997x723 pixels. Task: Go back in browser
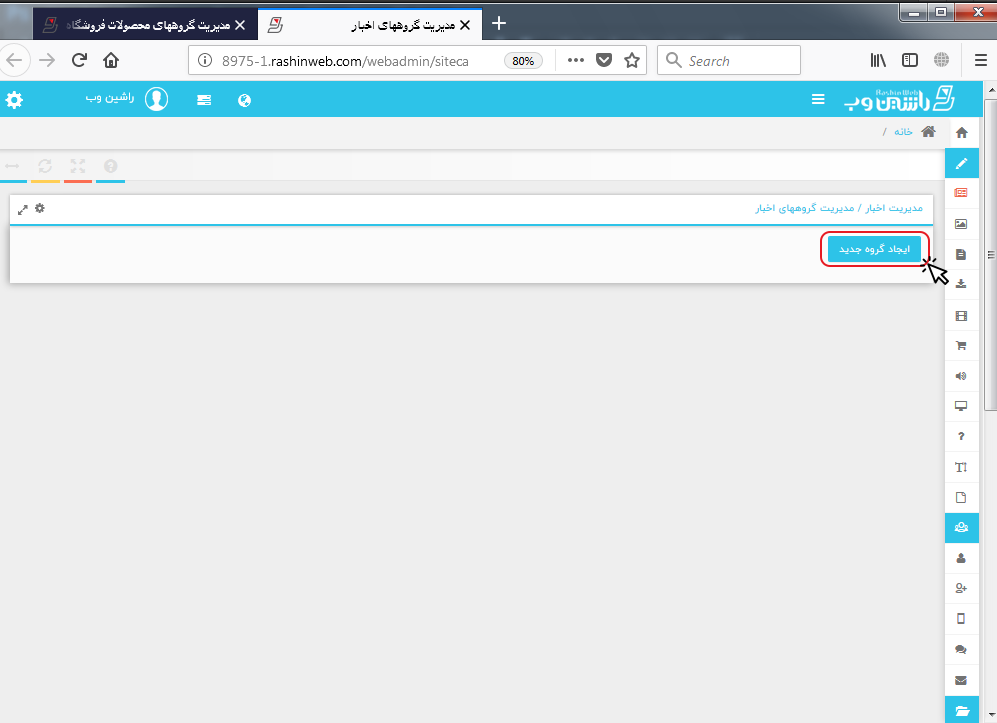(15, 60)
